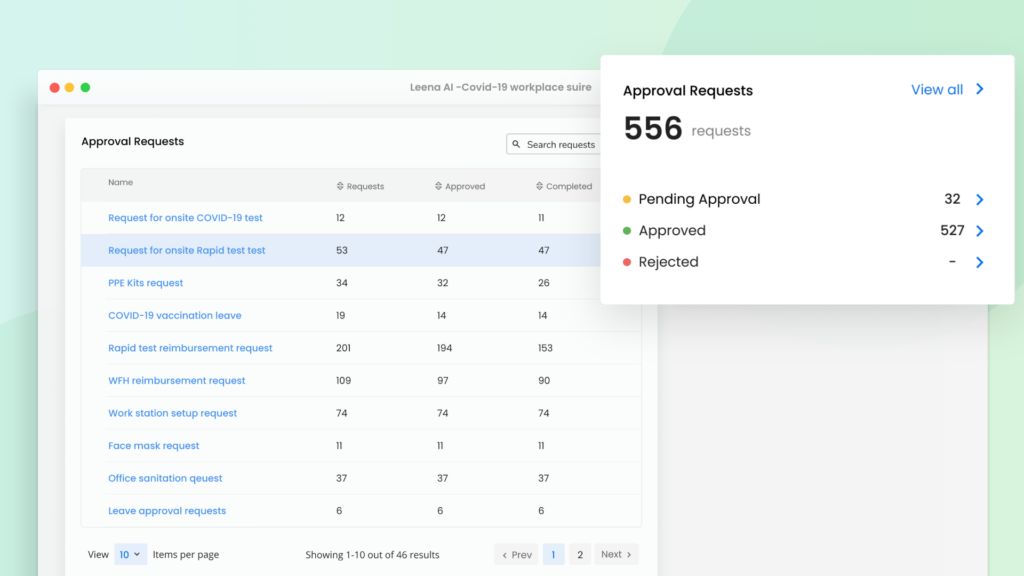Open the items per page dropdown showing 10
The height and width of the screenshot is (576, 1024).
[130, 554]
